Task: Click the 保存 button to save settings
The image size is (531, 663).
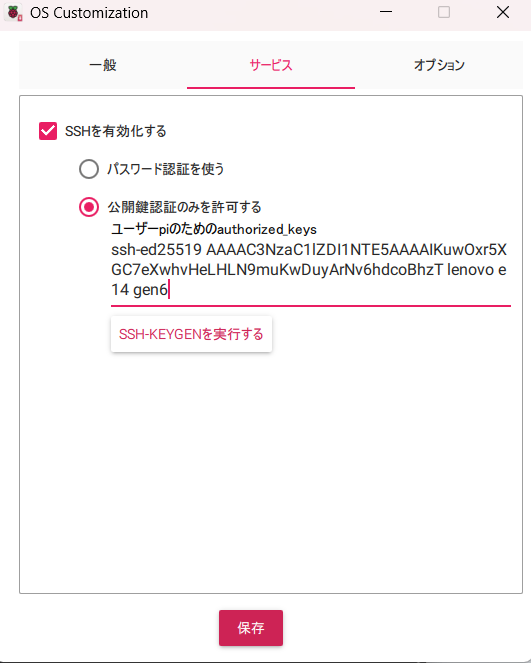Action: (x=251, y=627)
